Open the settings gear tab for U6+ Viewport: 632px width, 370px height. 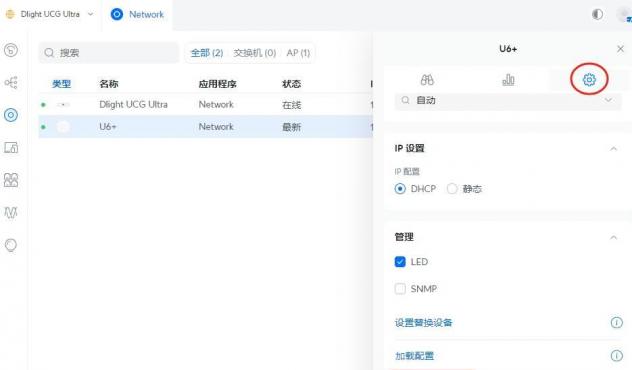coord(589,80)
